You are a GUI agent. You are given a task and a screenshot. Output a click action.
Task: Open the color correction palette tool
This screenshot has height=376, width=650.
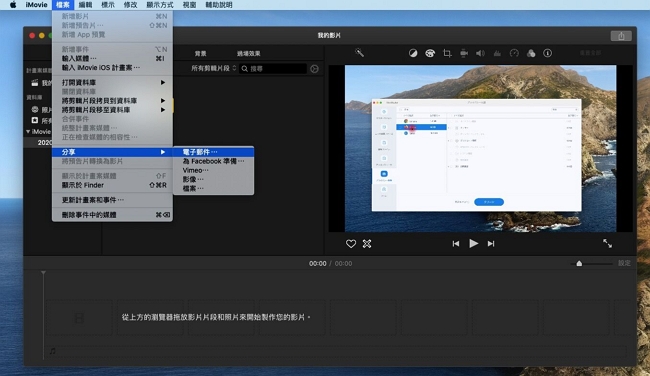click(x=430, y=53)
